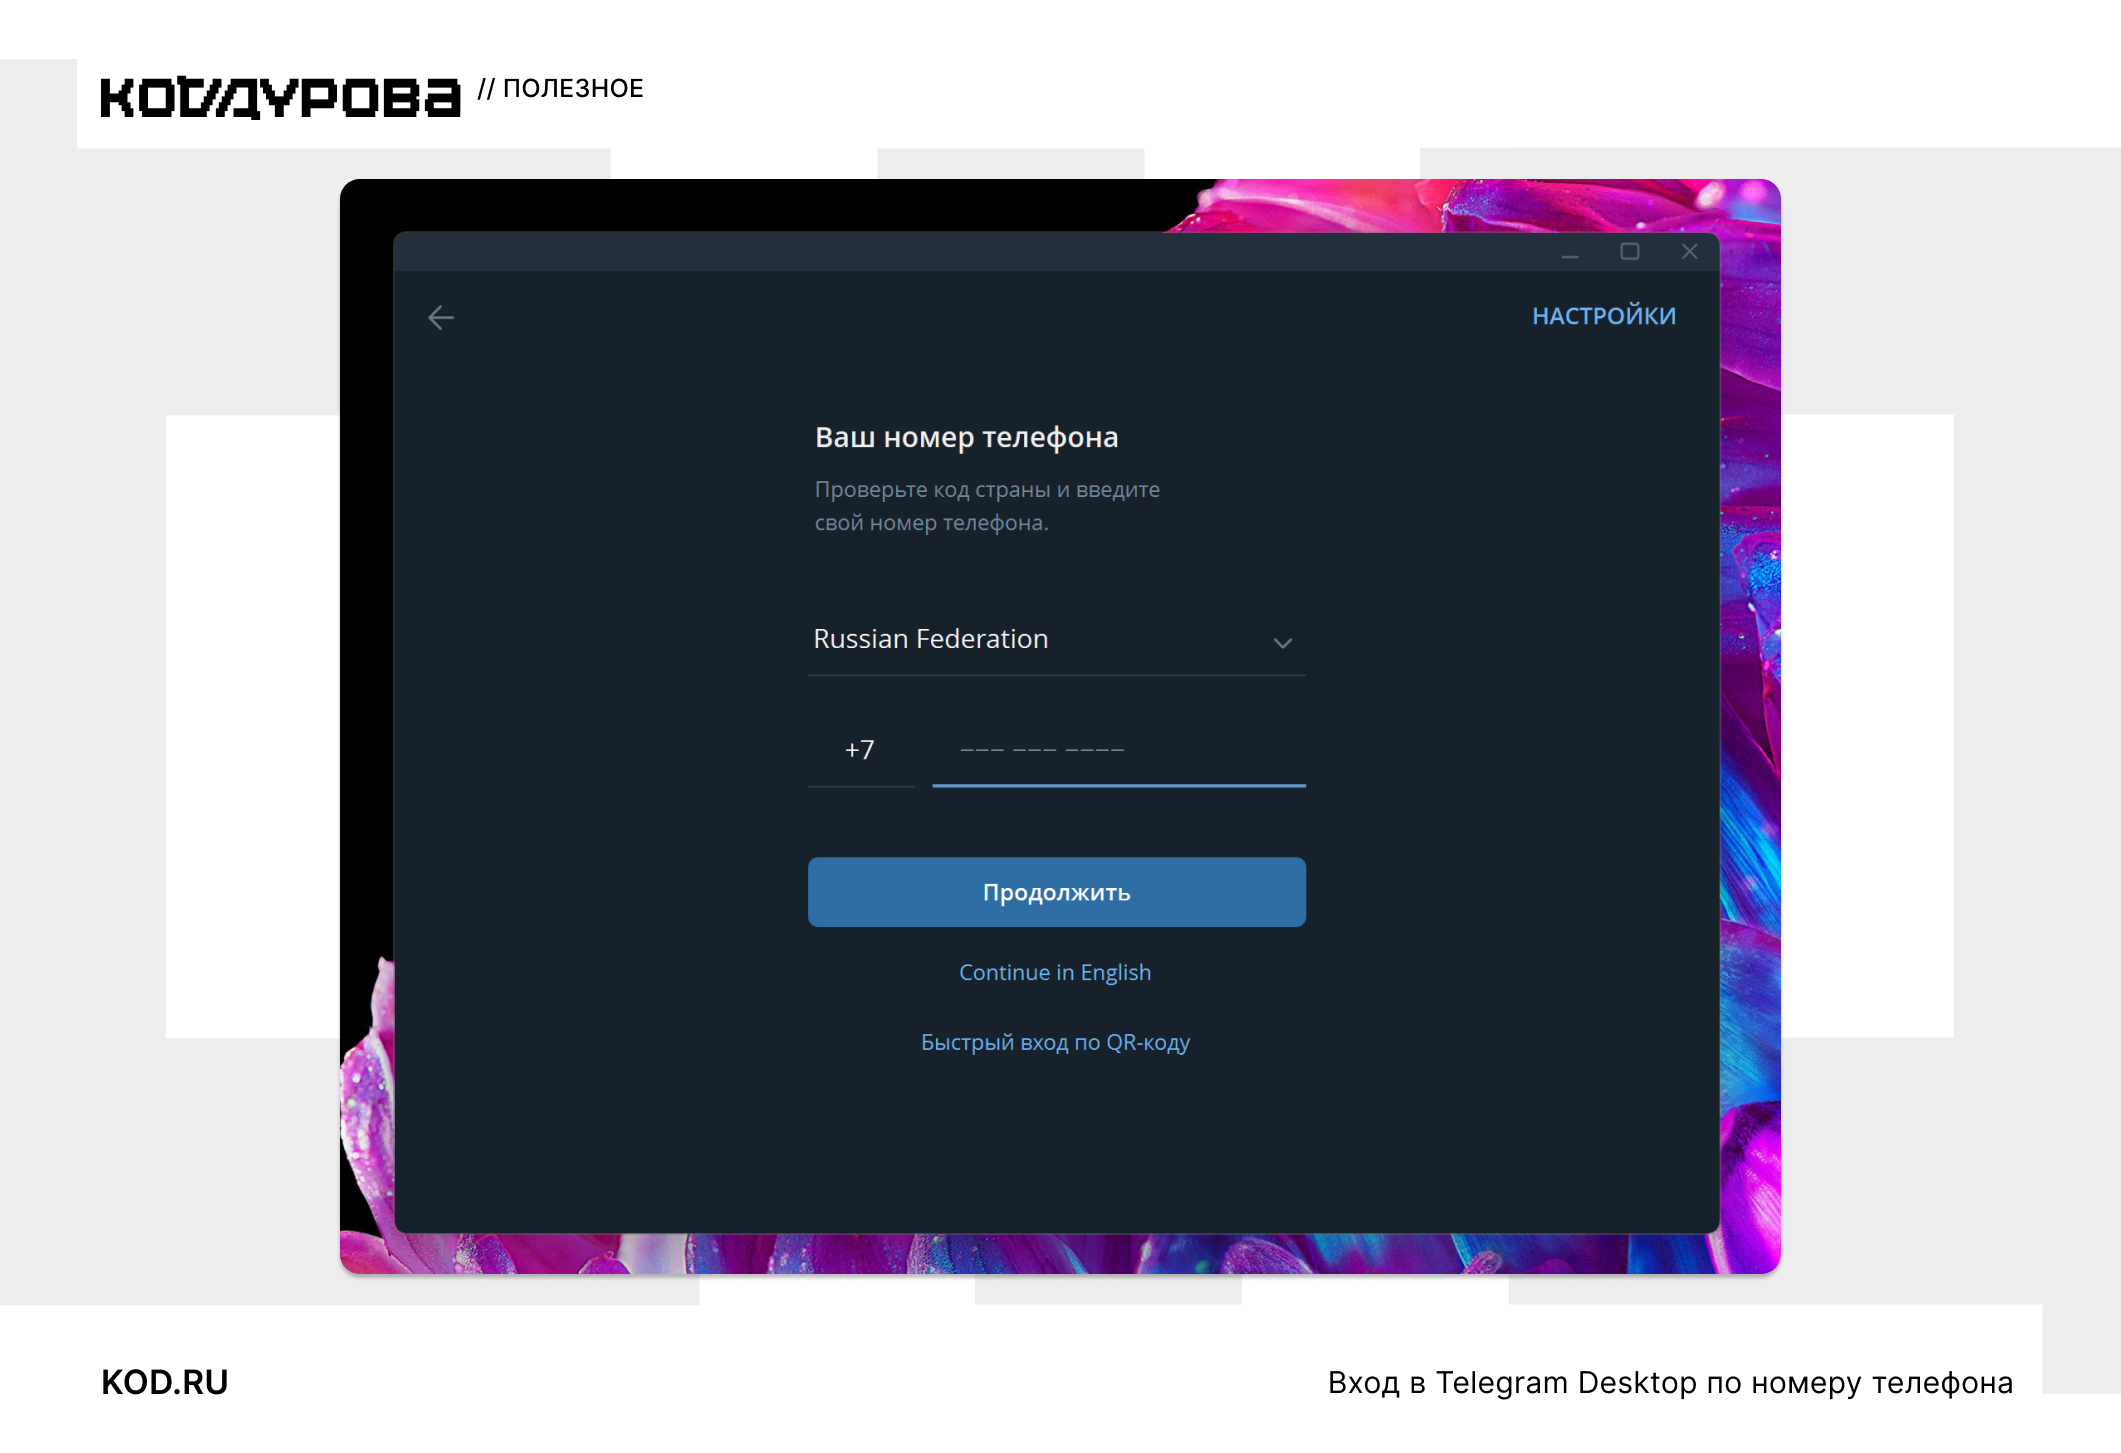Click the country dropdown chevron arrow
2121x1453 pixels.
click(x=1283, y=643)
